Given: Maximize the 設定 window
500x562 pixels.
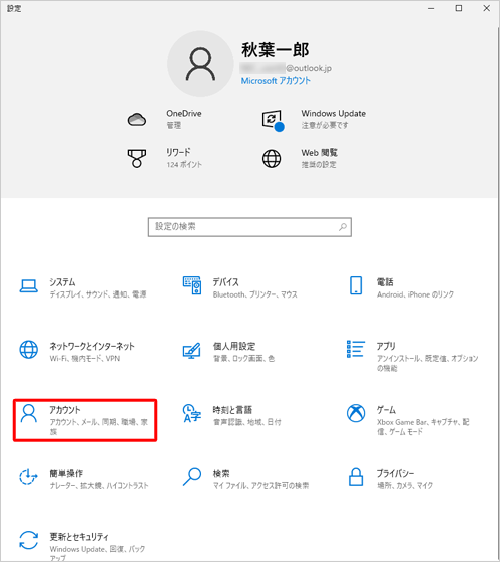Looking at the screenshot, I should [x=459, y=8].
